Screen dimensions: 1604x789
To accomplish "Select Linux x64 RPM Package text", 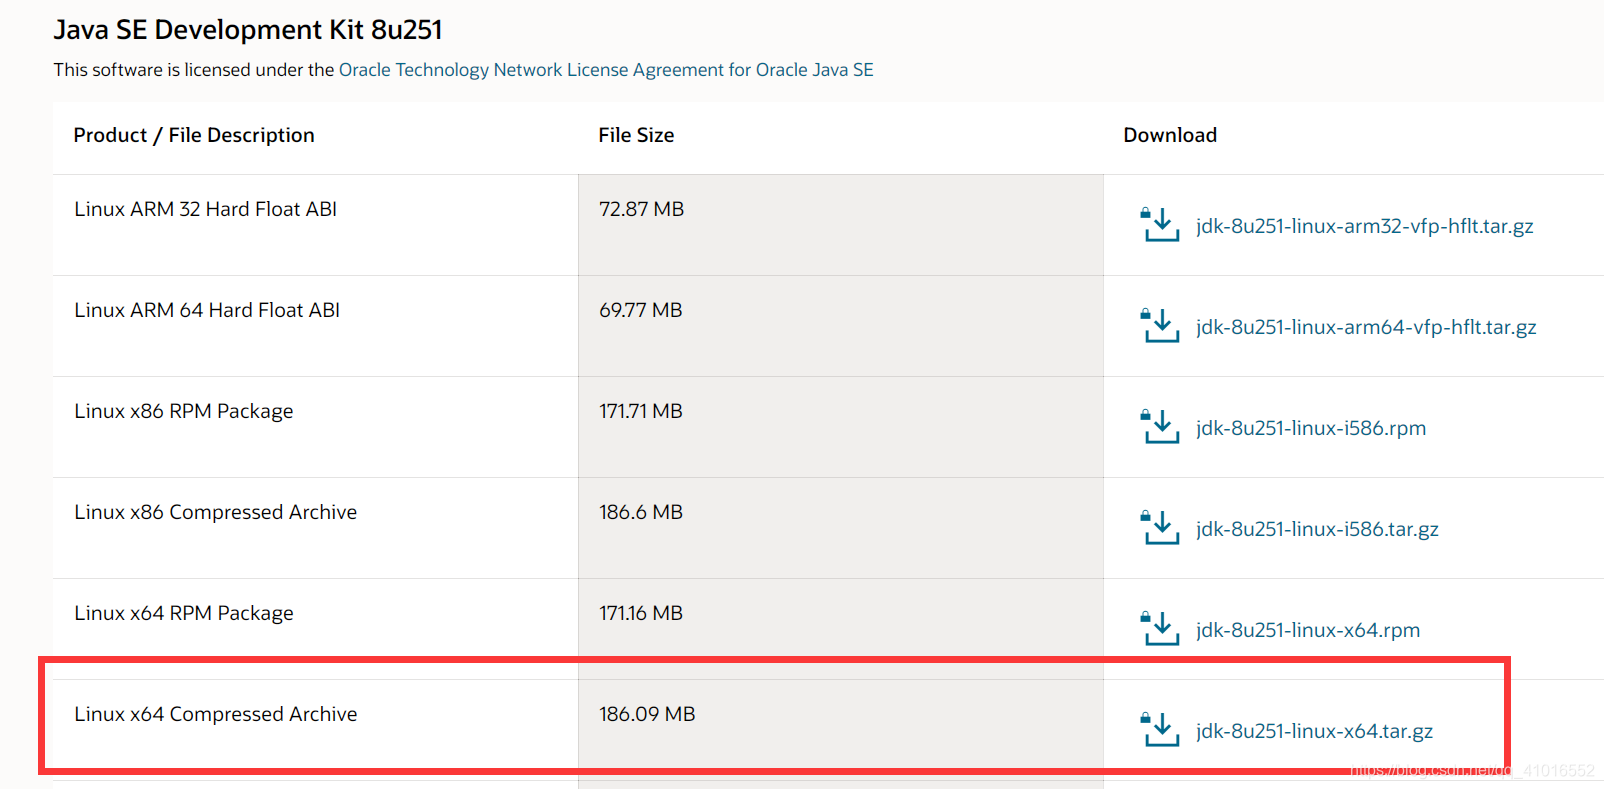I will pyautogui.click(x=184, y=613).
